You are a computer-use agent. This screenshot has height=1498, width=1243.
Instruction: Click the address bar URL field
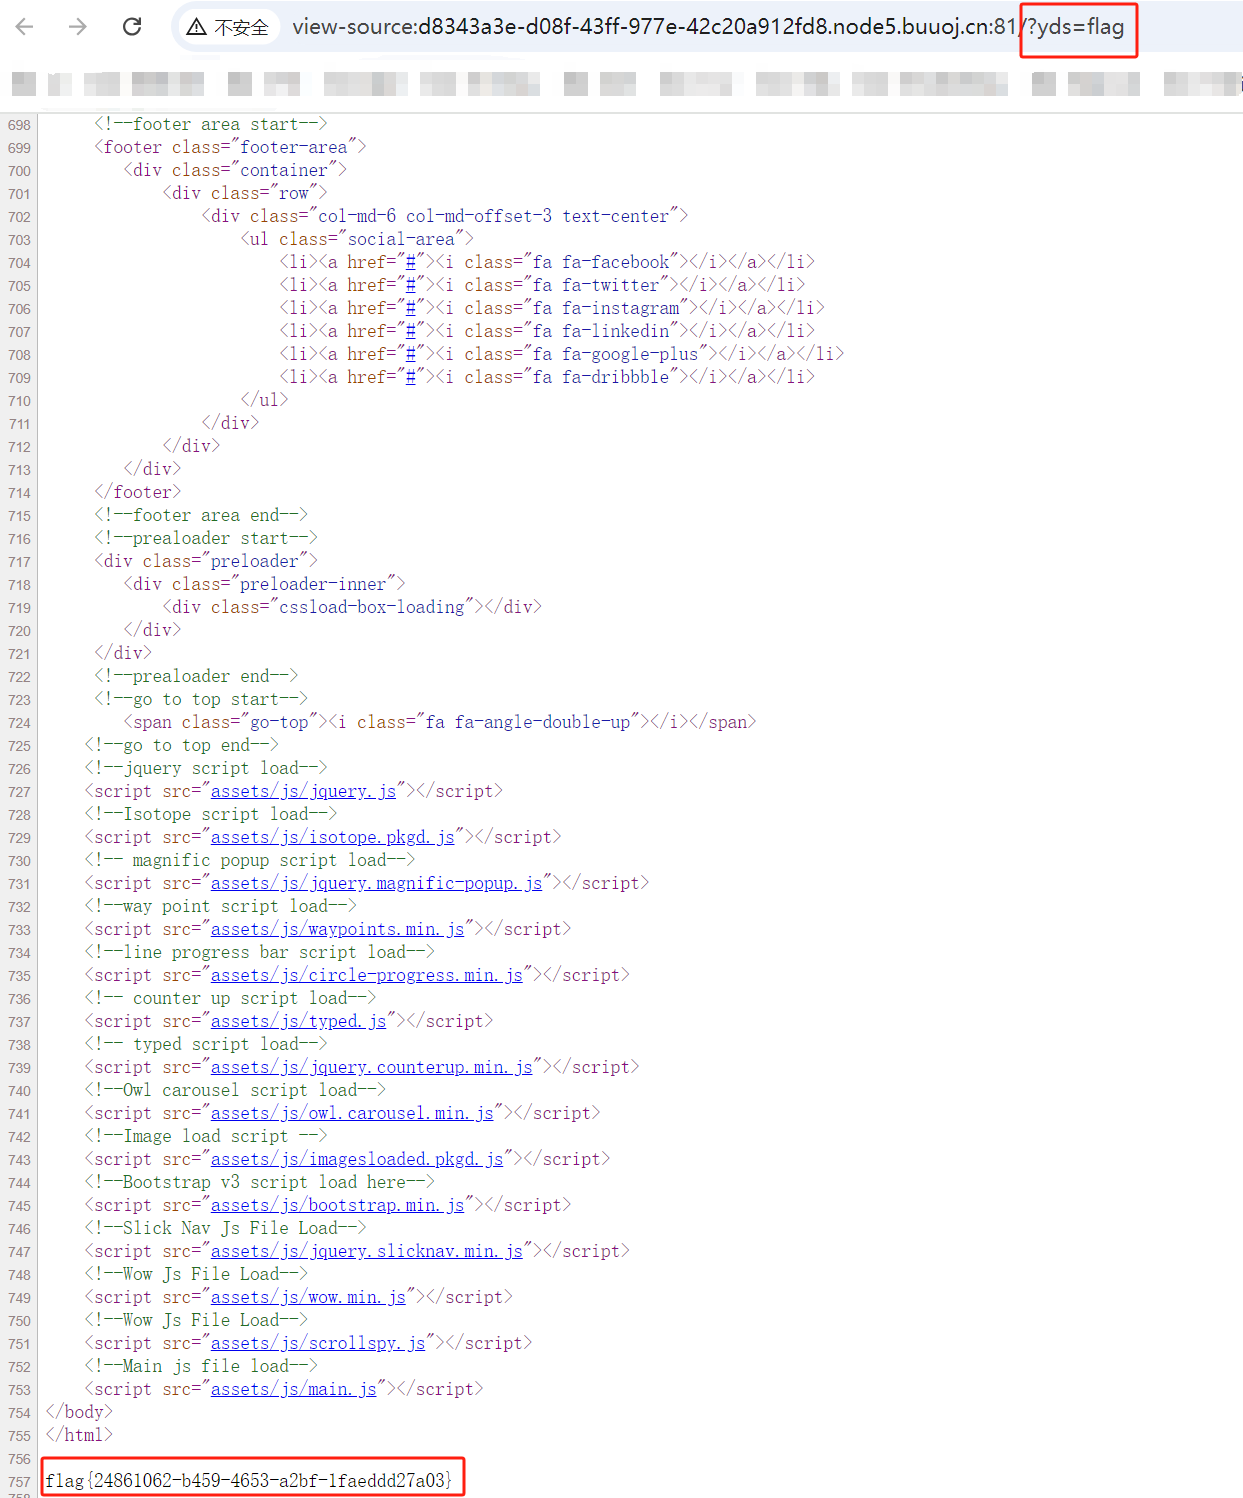(x=650, y=27)
